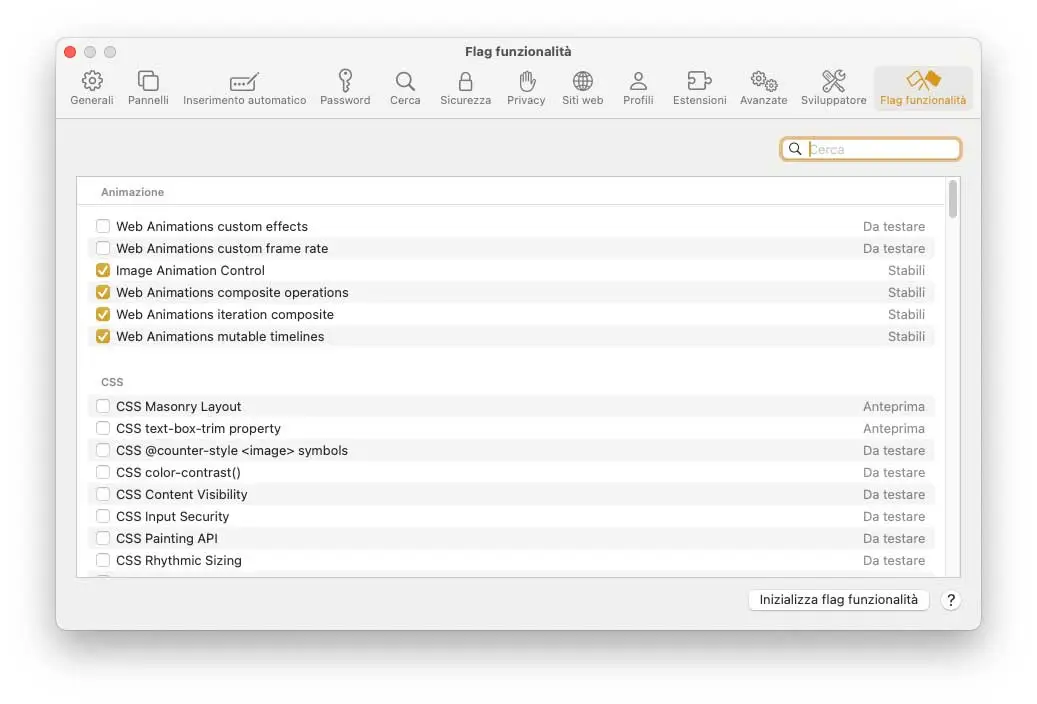Open the Generali preferences pane
The height and width of the screenshot is (704, 1037).
91,88
